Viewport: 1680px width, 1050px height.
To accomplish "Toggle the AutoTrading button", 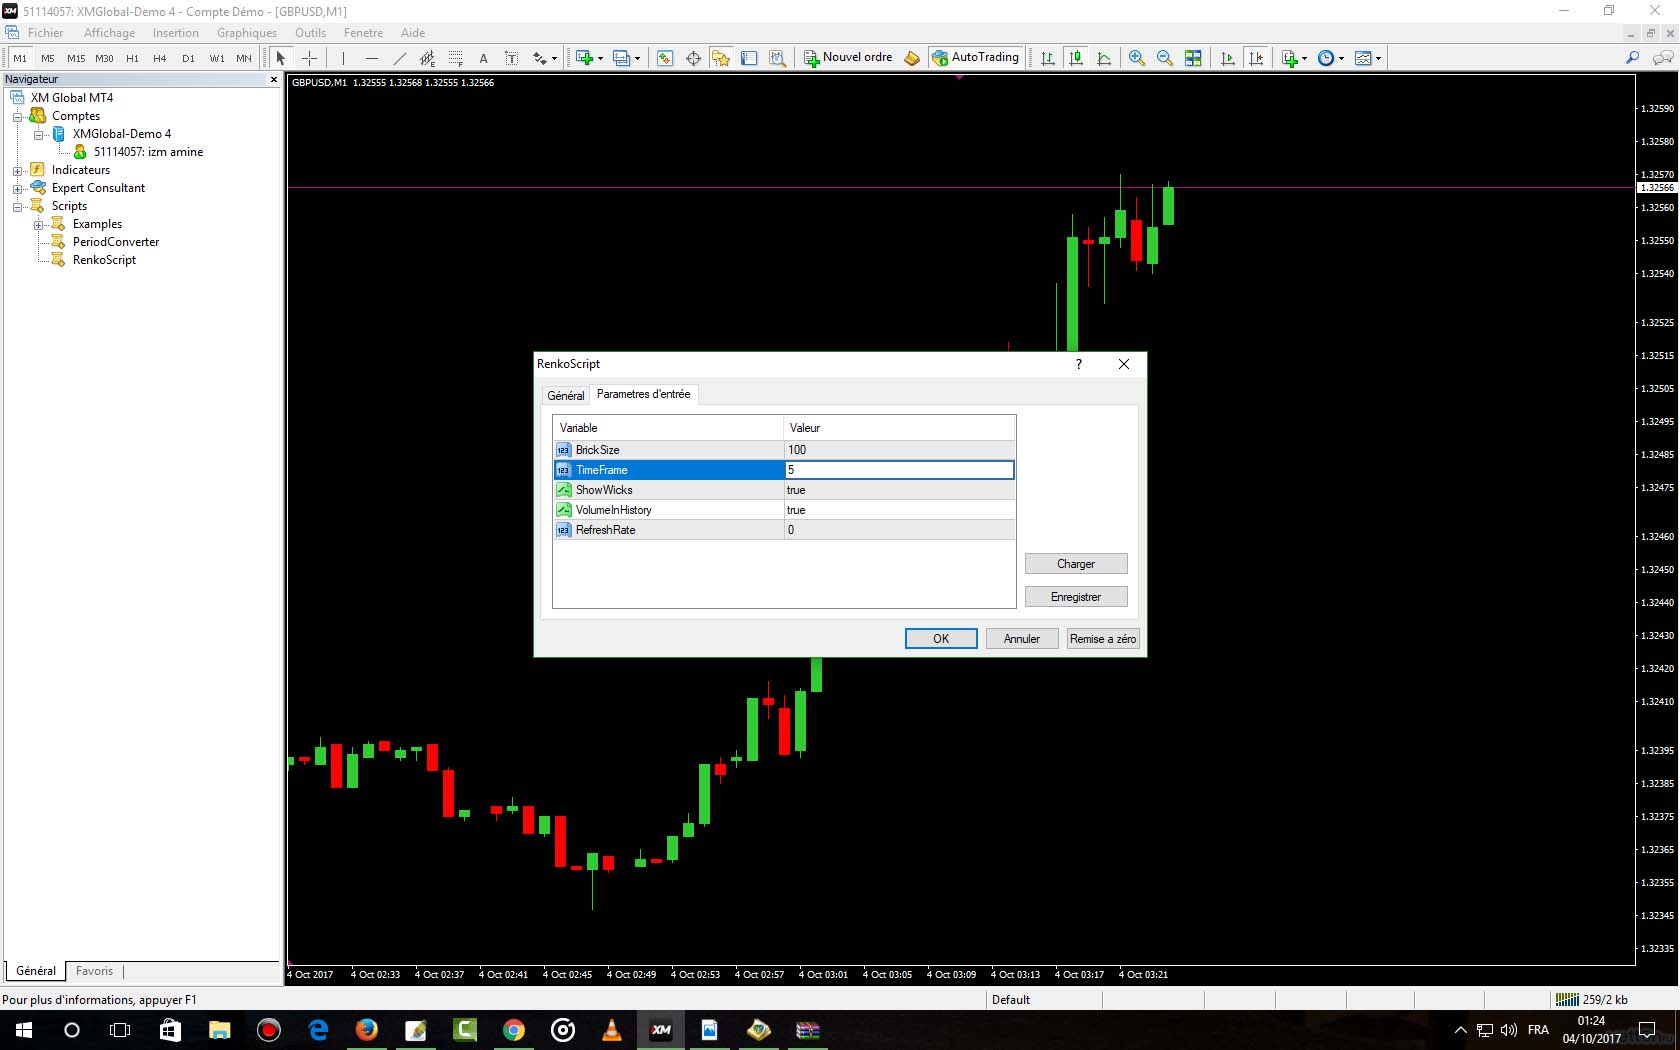I will tap(975, 57).
